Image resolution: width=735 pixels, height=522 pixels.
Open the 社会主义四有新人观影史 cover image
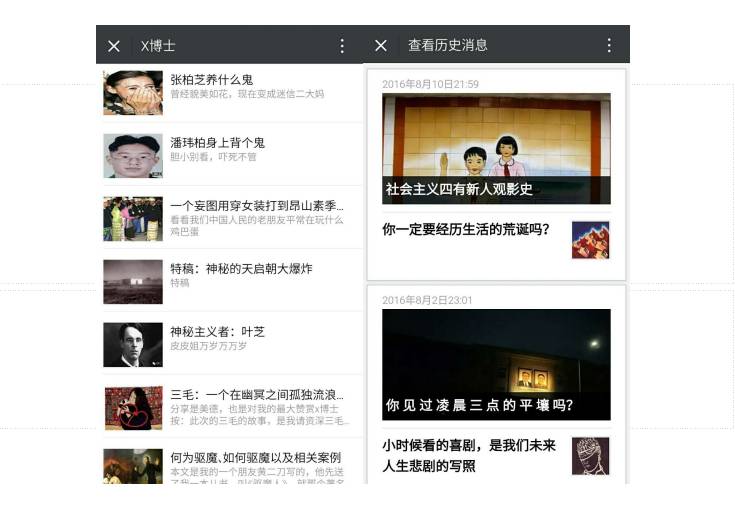[496, 148]
